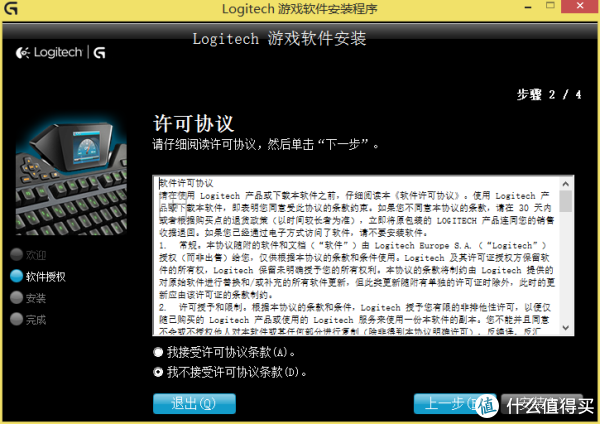Click the license agreement scrollbar thumb
The image size is (600, 424).
tap(566, 201)
